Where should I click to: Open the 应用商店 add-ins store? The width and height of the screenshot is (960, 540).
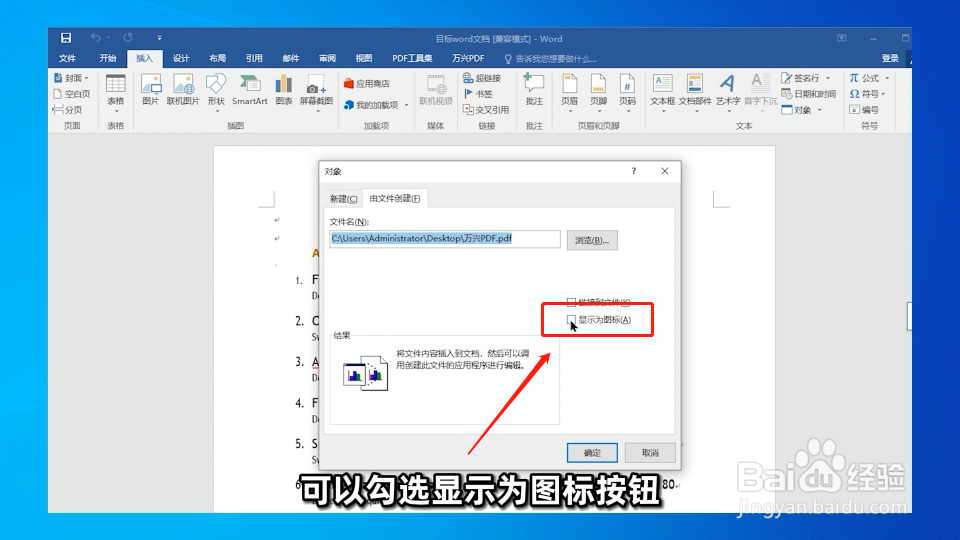367,83
